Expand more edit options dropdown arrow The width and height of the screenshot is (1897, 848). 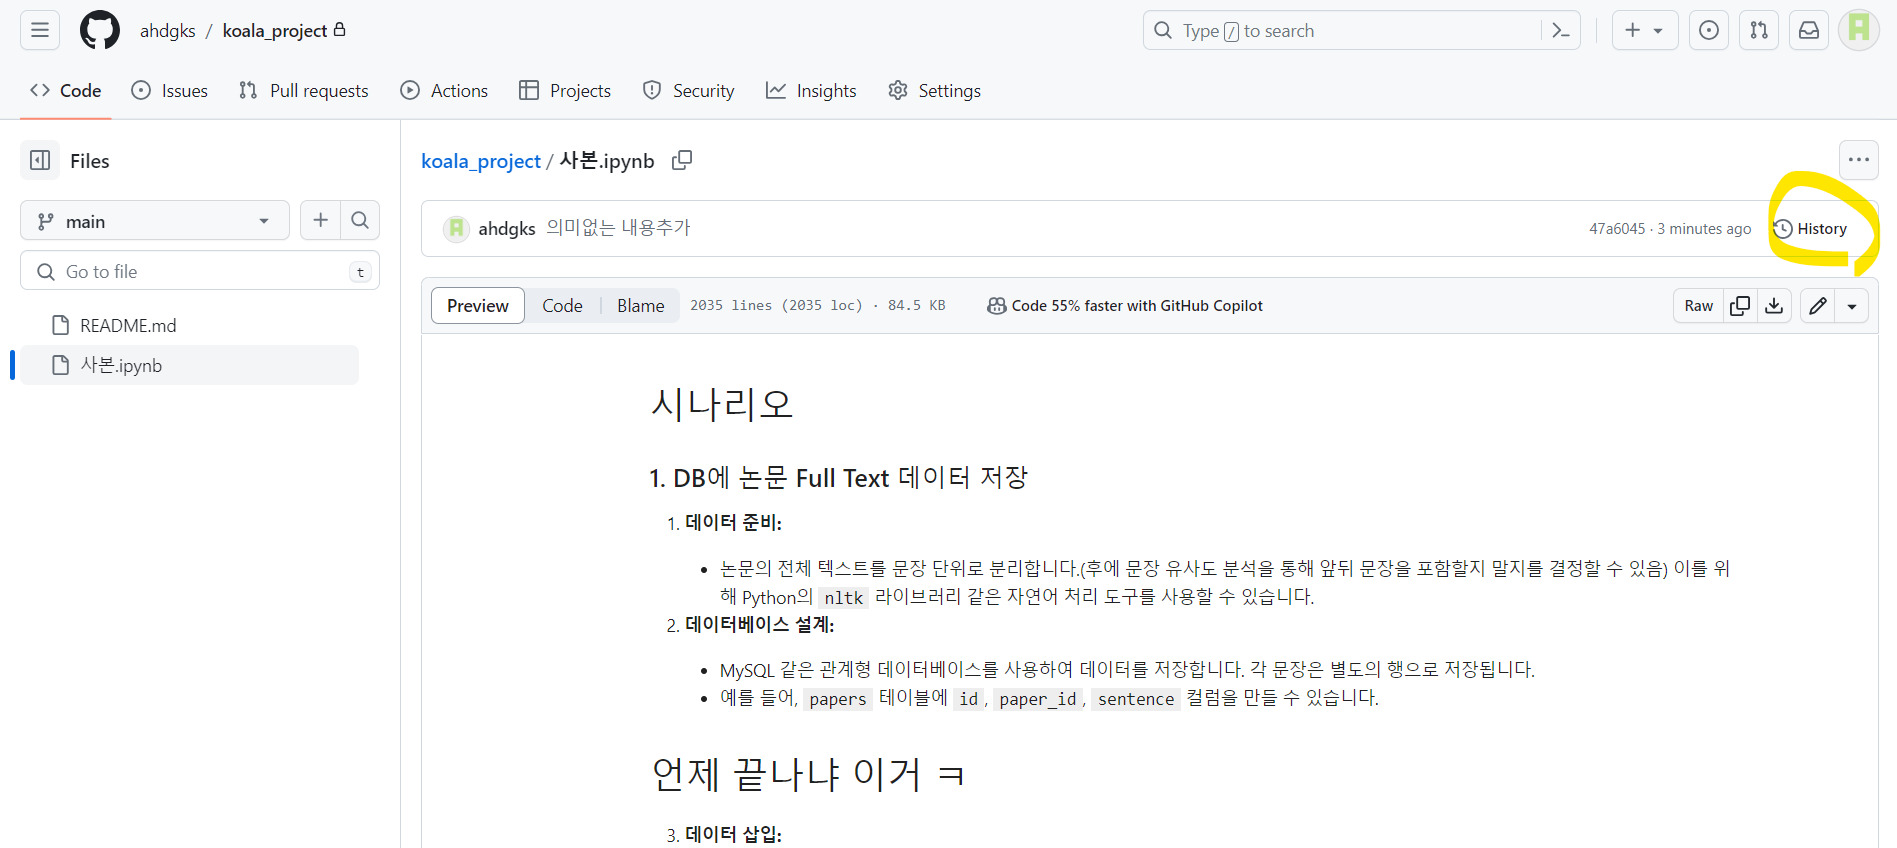pos(1852,306)
